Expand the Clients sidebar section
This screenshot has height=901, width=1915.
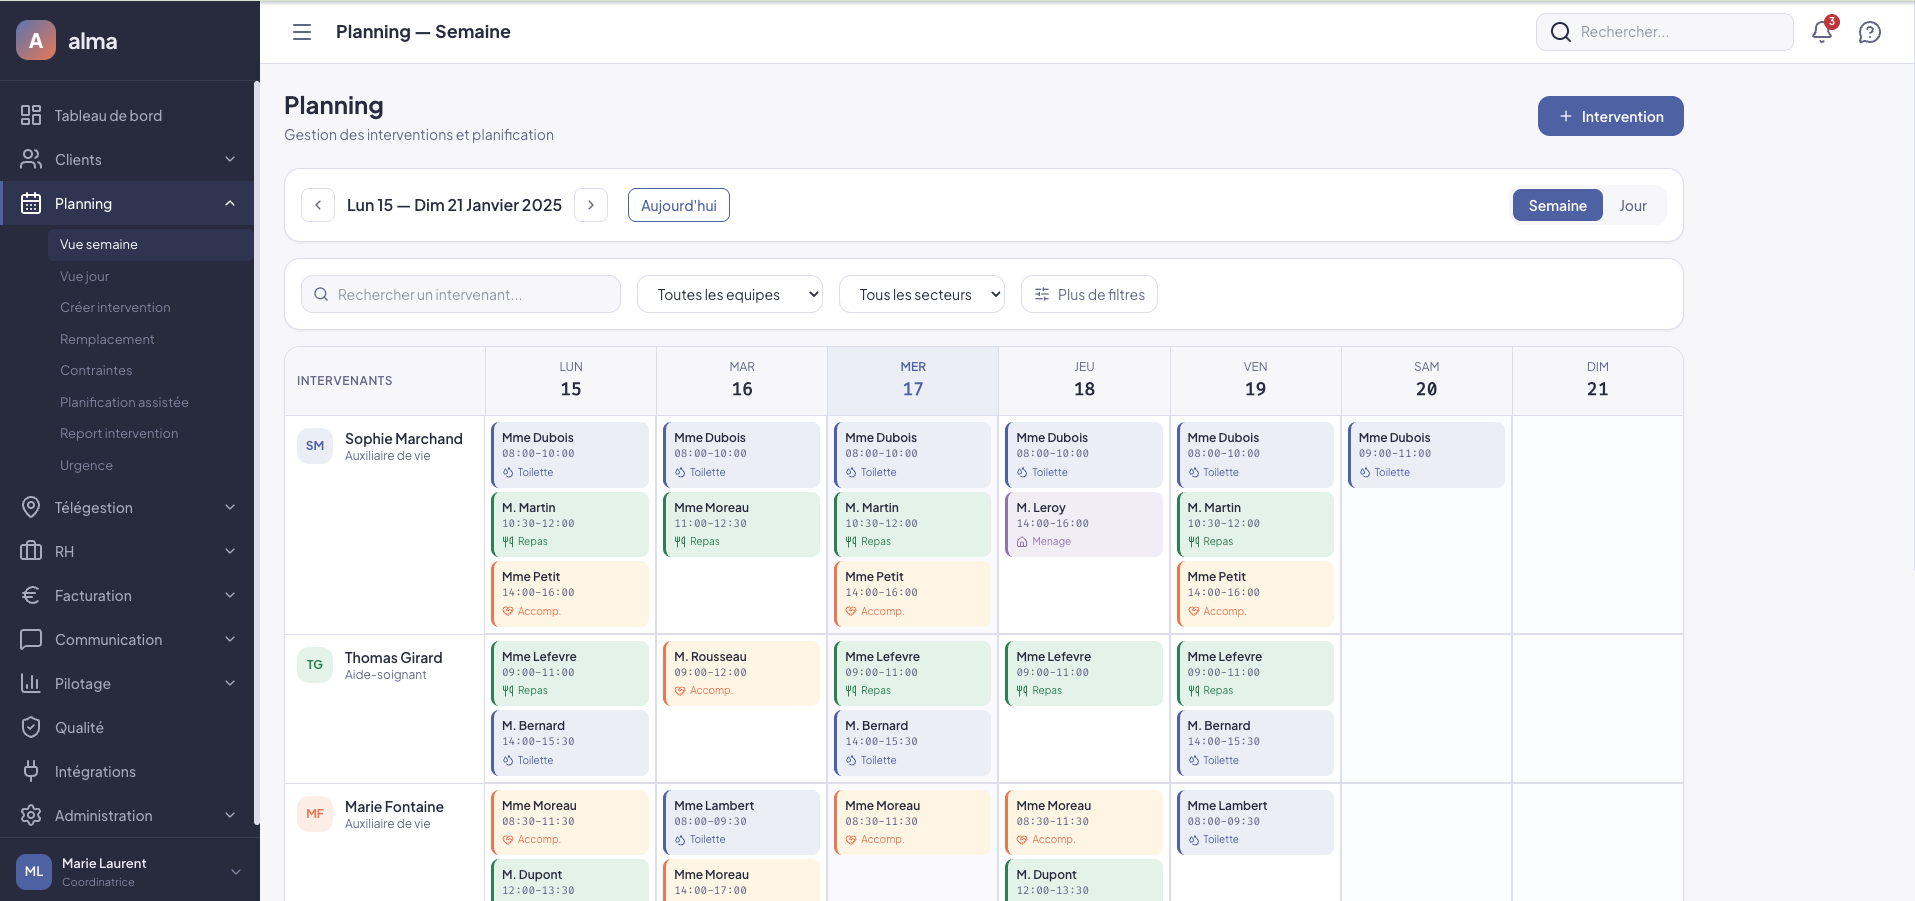231,159
